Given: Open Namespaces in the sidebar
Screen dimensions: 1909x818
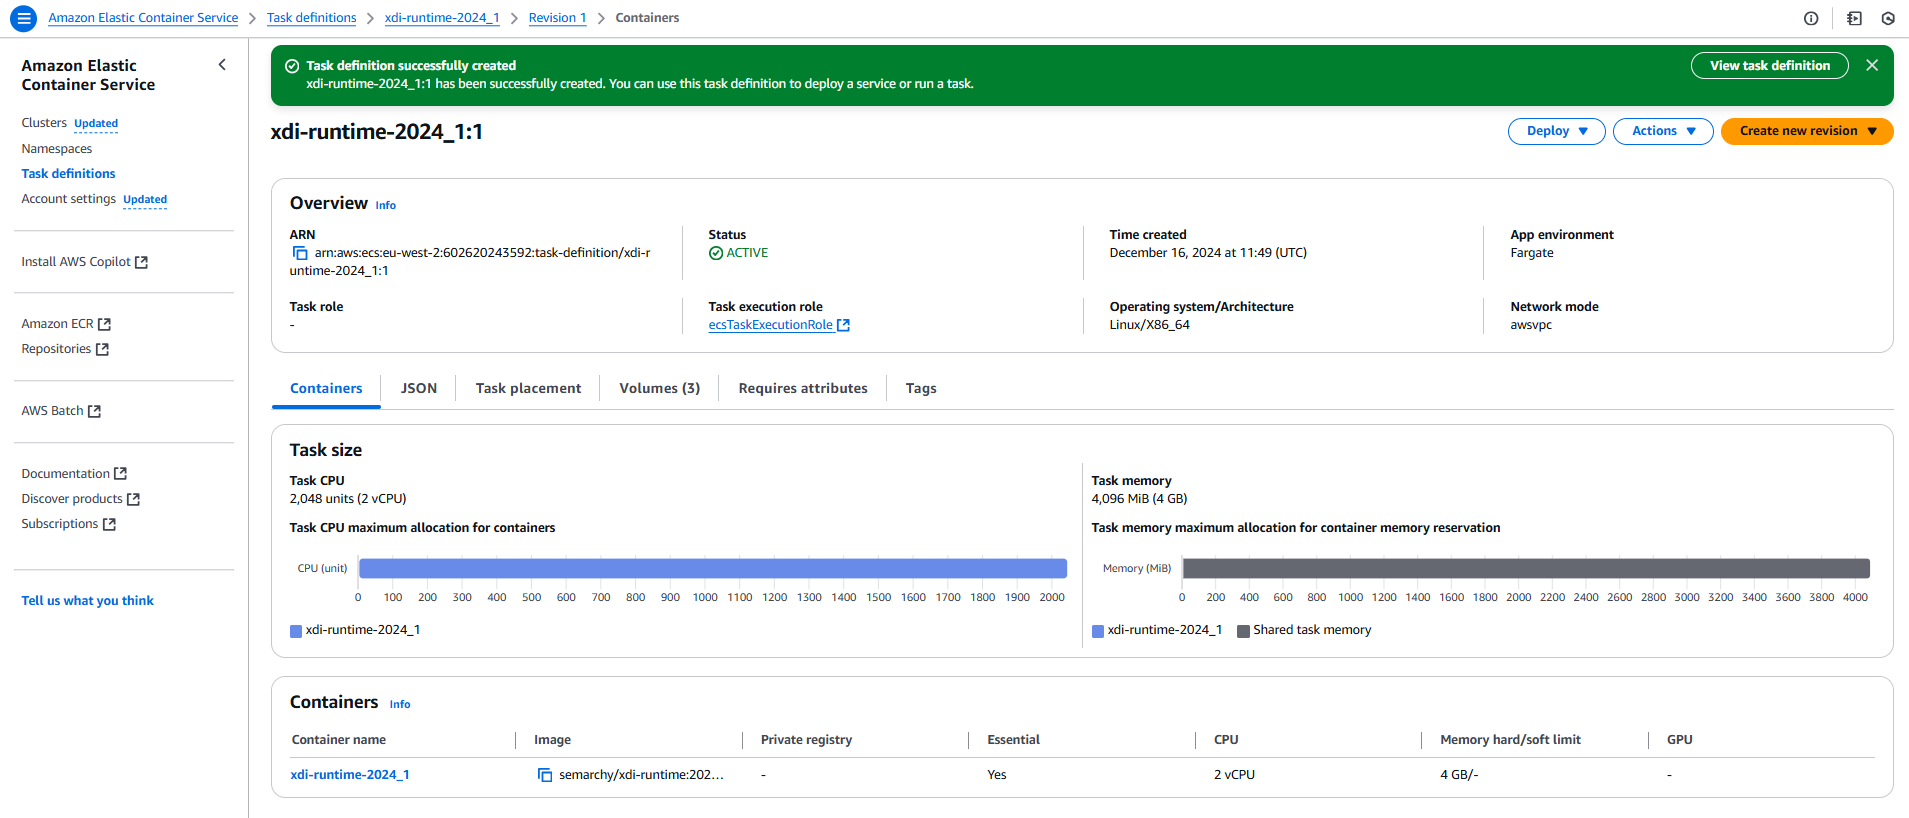Looking at the screenshot, I should 57,149.
